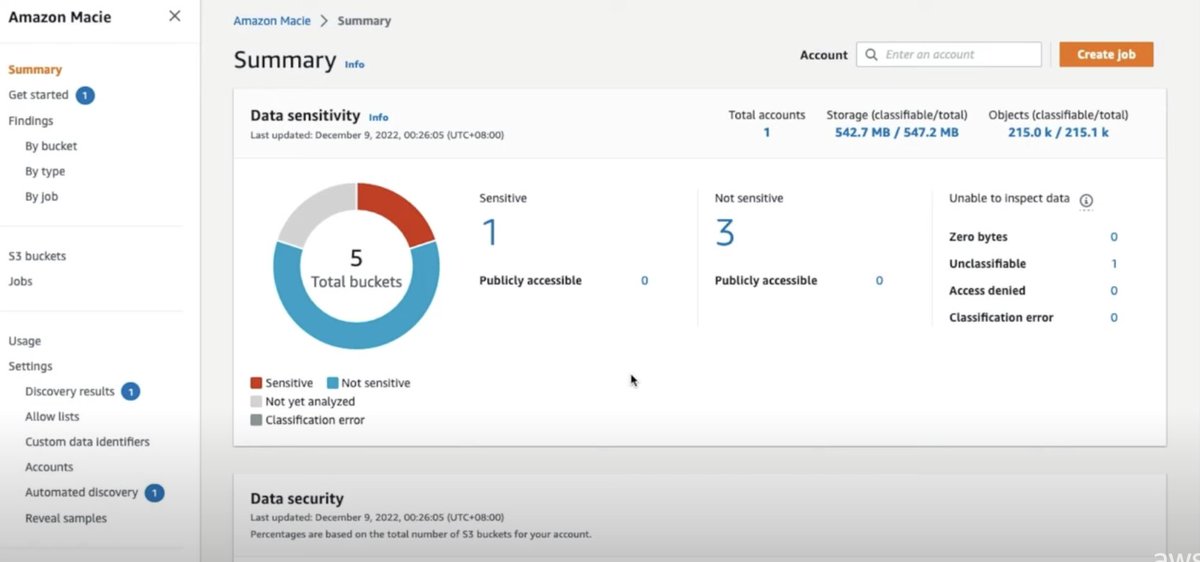Click the Create job button

[x=1106, y=54]
